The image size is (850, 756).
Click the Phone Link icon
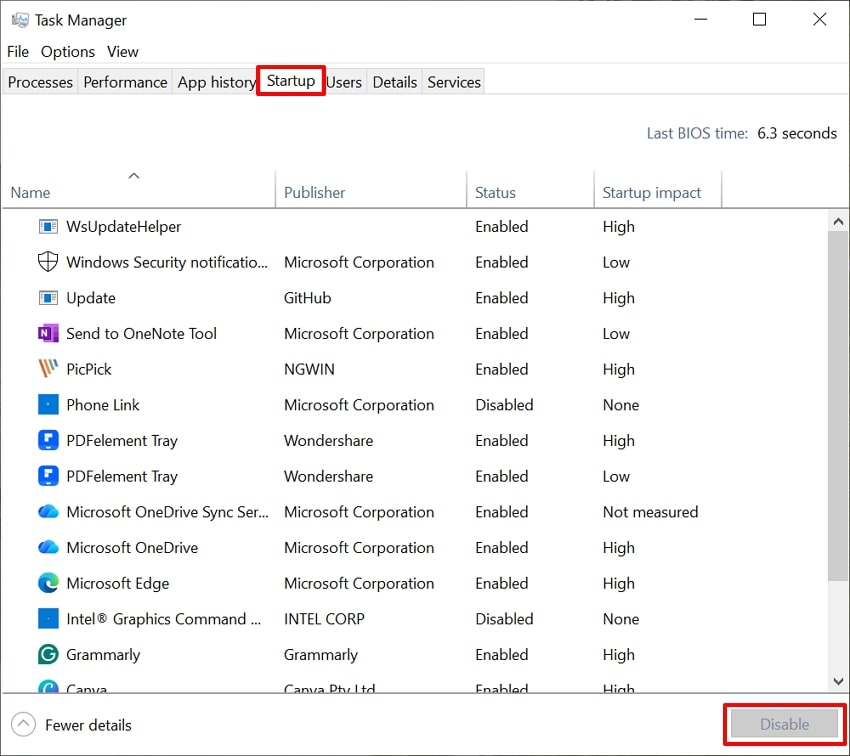pyautogui.click(x=47, y=405)
